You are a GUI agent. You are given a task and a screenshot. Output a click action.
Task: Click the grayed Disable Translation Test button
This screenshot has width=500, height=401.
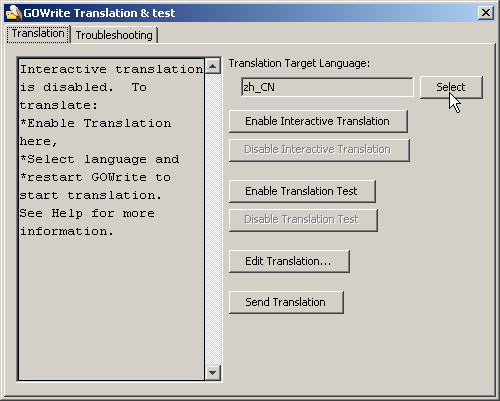(x=303, y=220)
